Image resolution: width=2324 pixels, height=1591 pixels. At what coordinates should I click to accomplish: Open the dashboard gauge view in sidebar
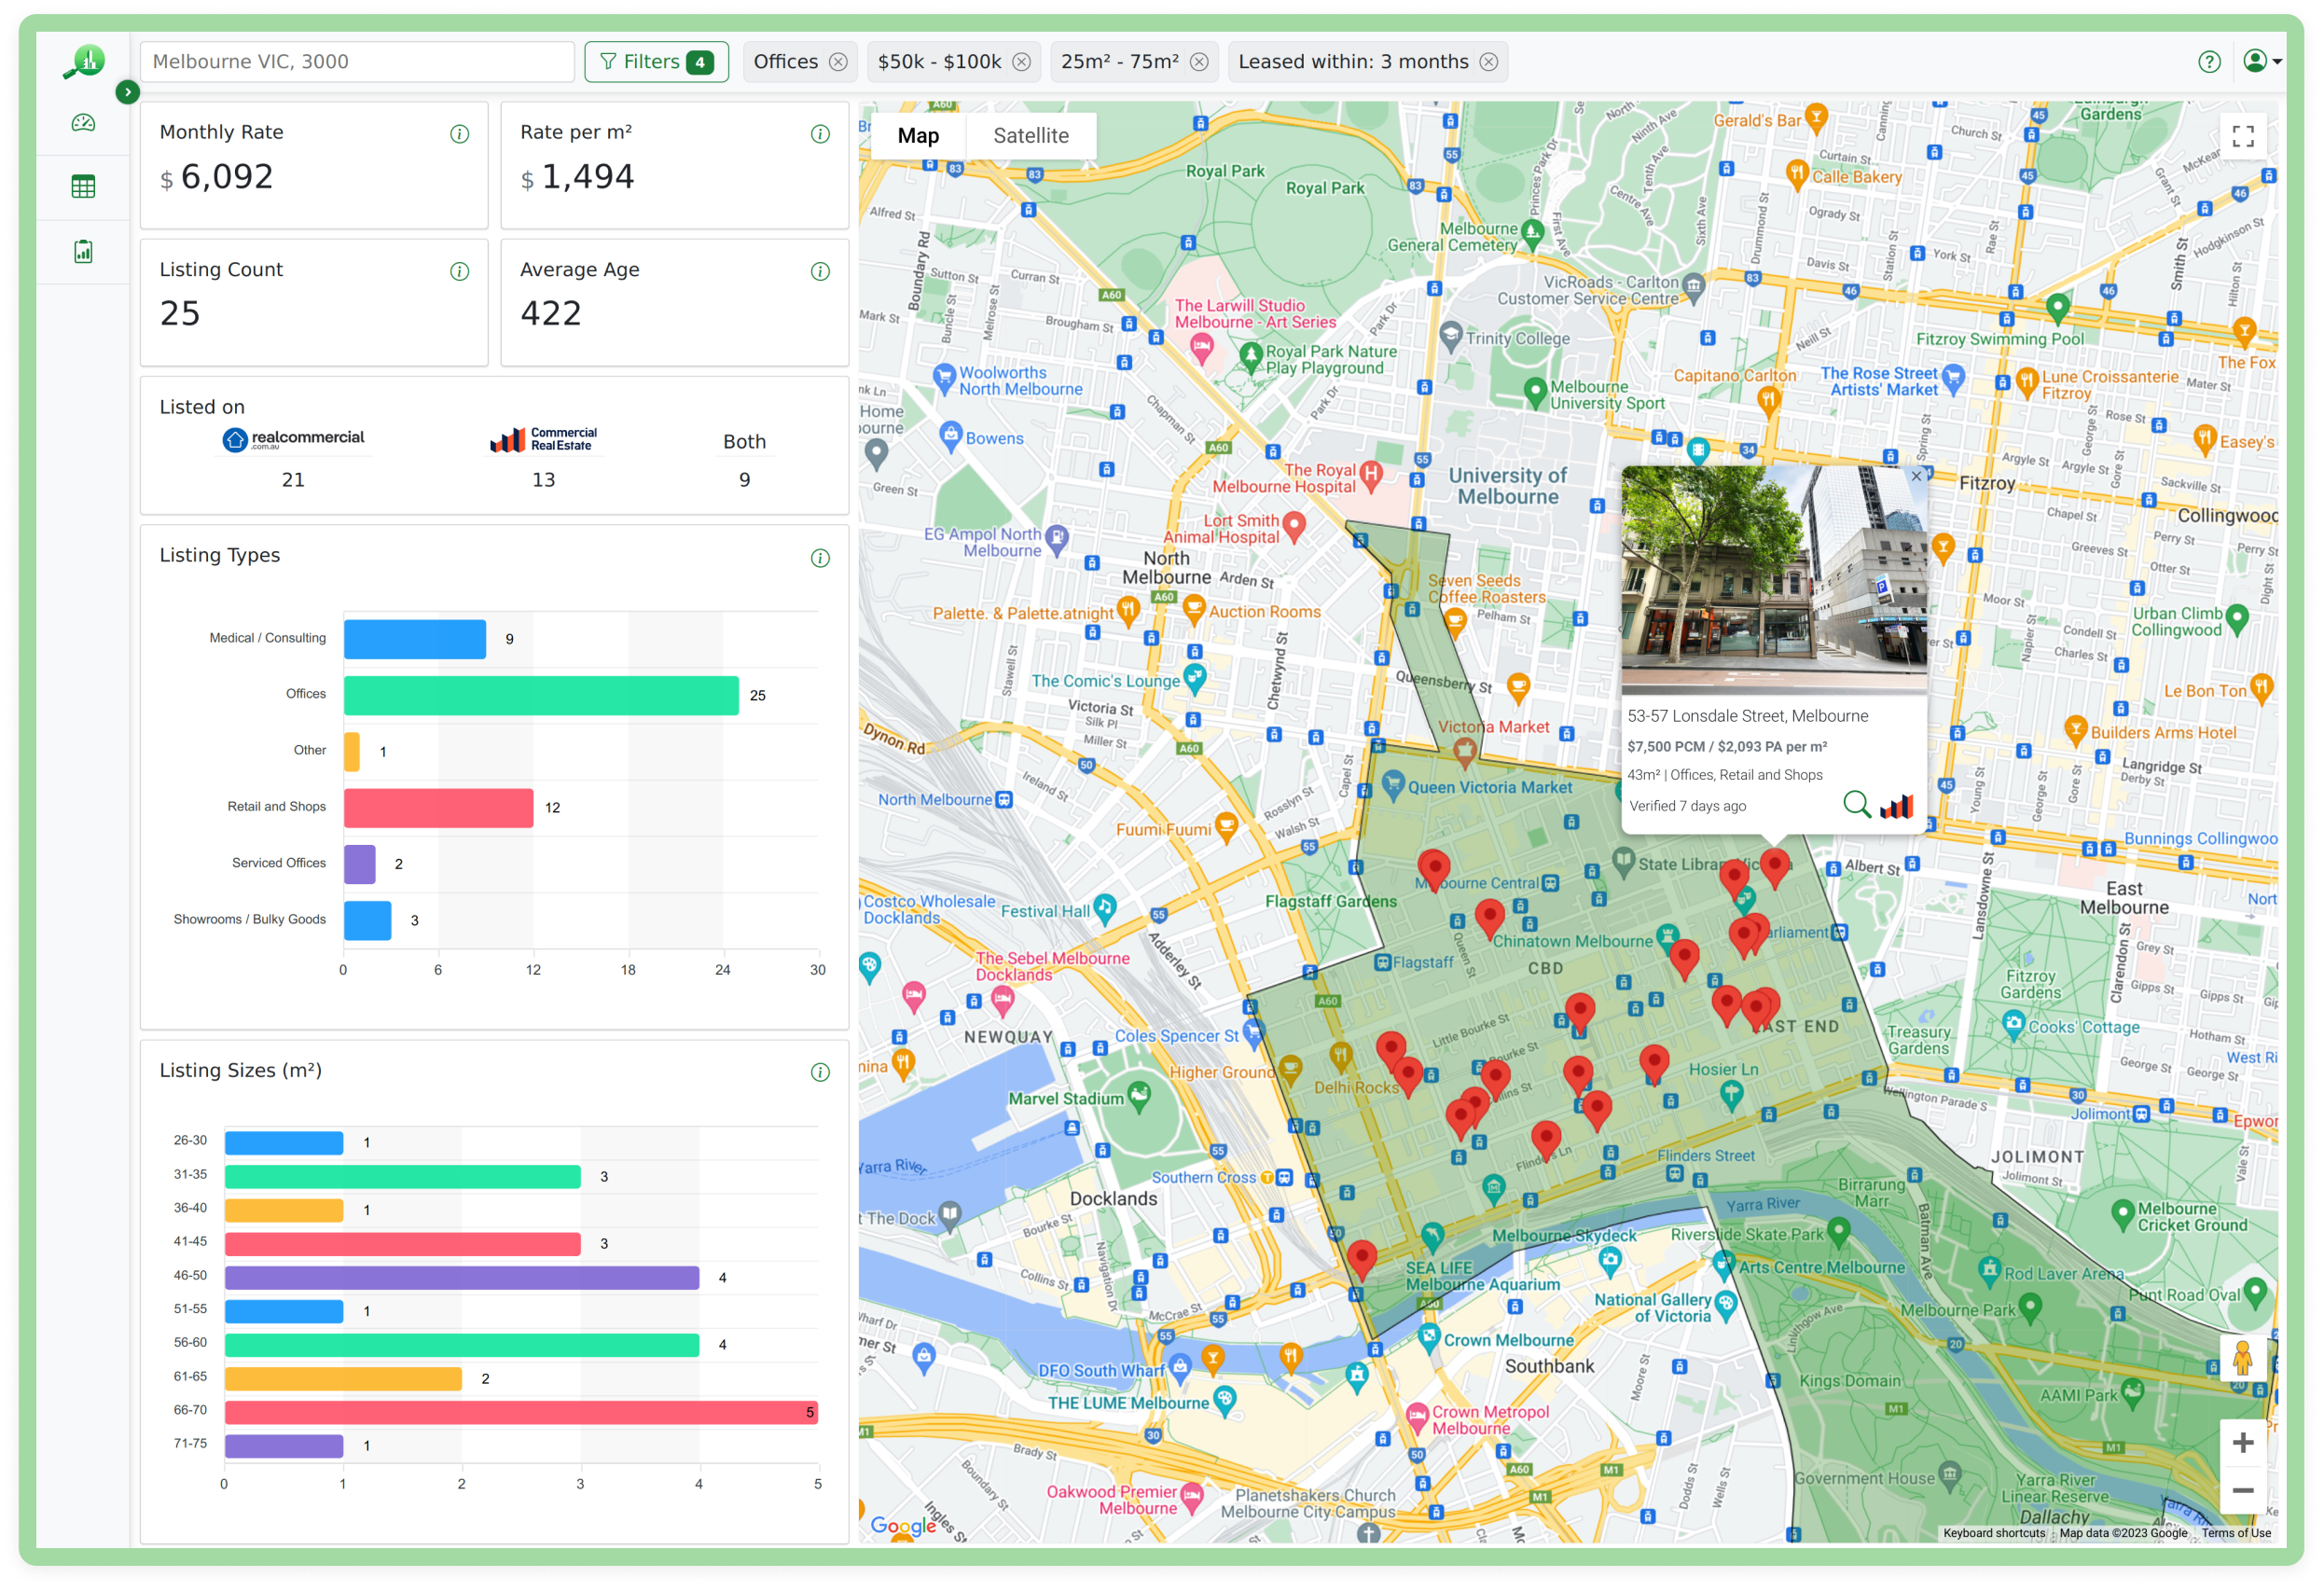coord(85,122)
